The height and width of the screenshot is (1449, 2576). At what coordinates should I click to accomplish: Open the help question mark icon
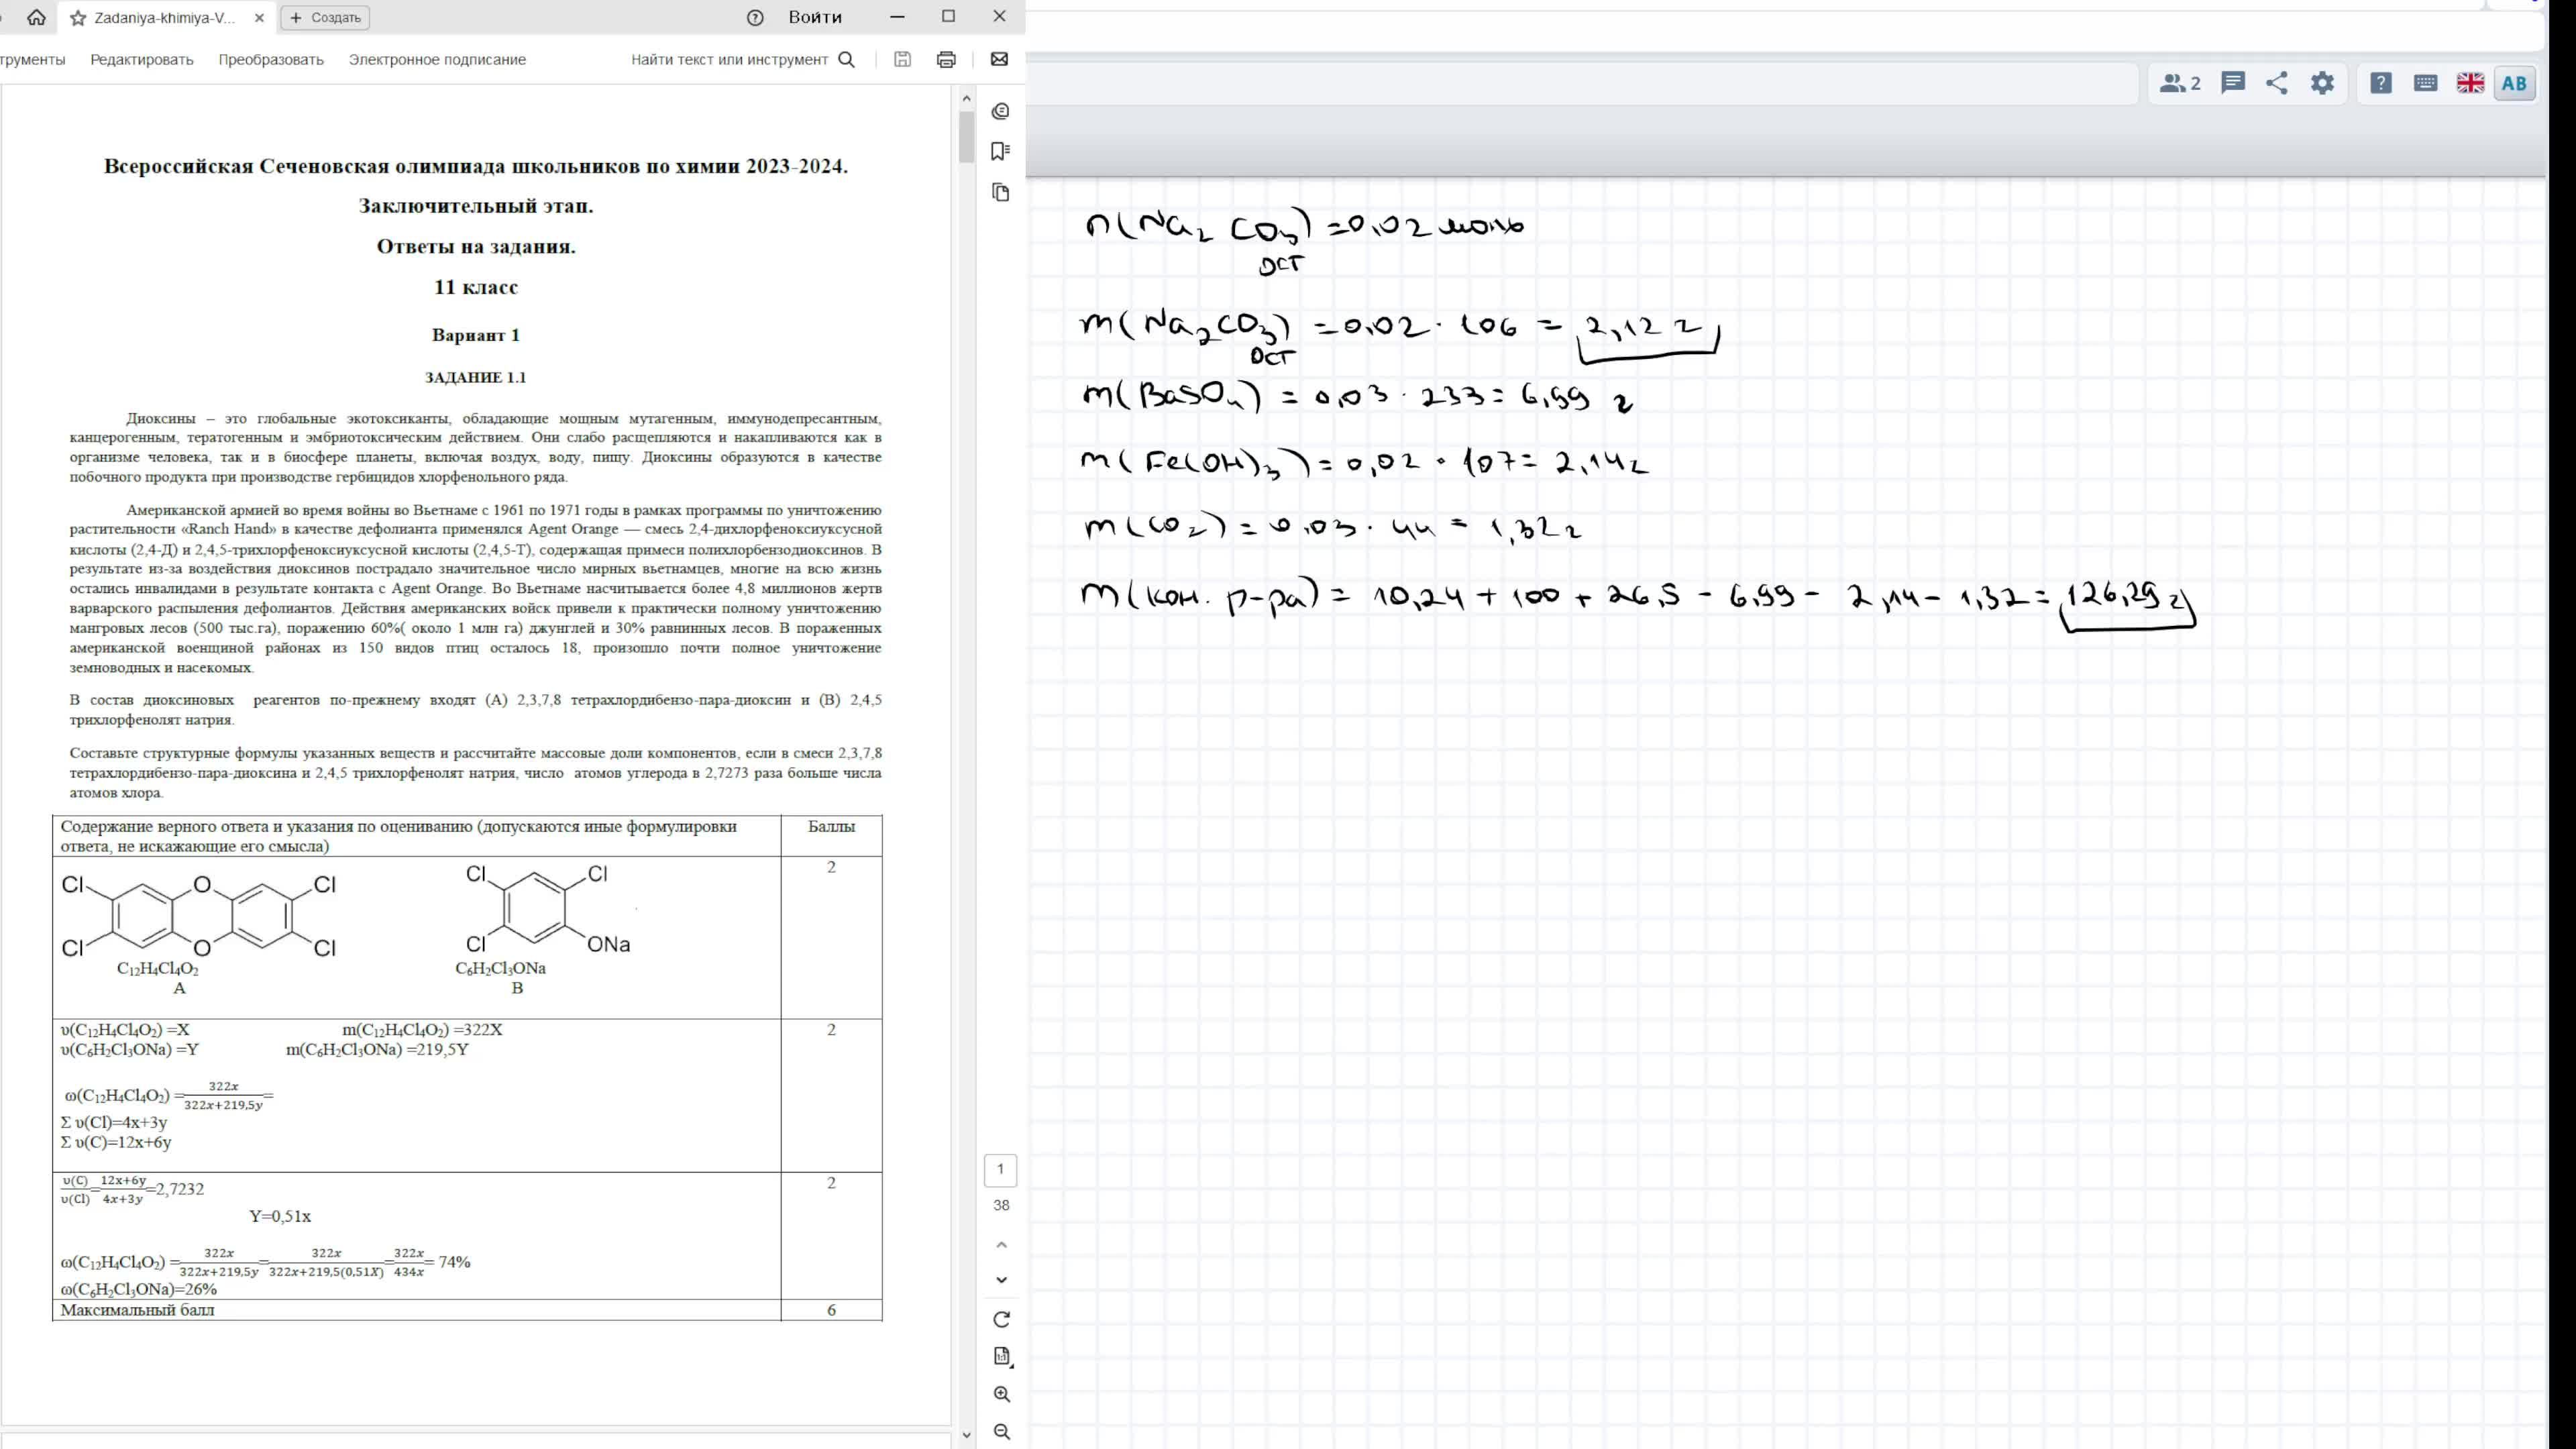[x=2381, y=83]
